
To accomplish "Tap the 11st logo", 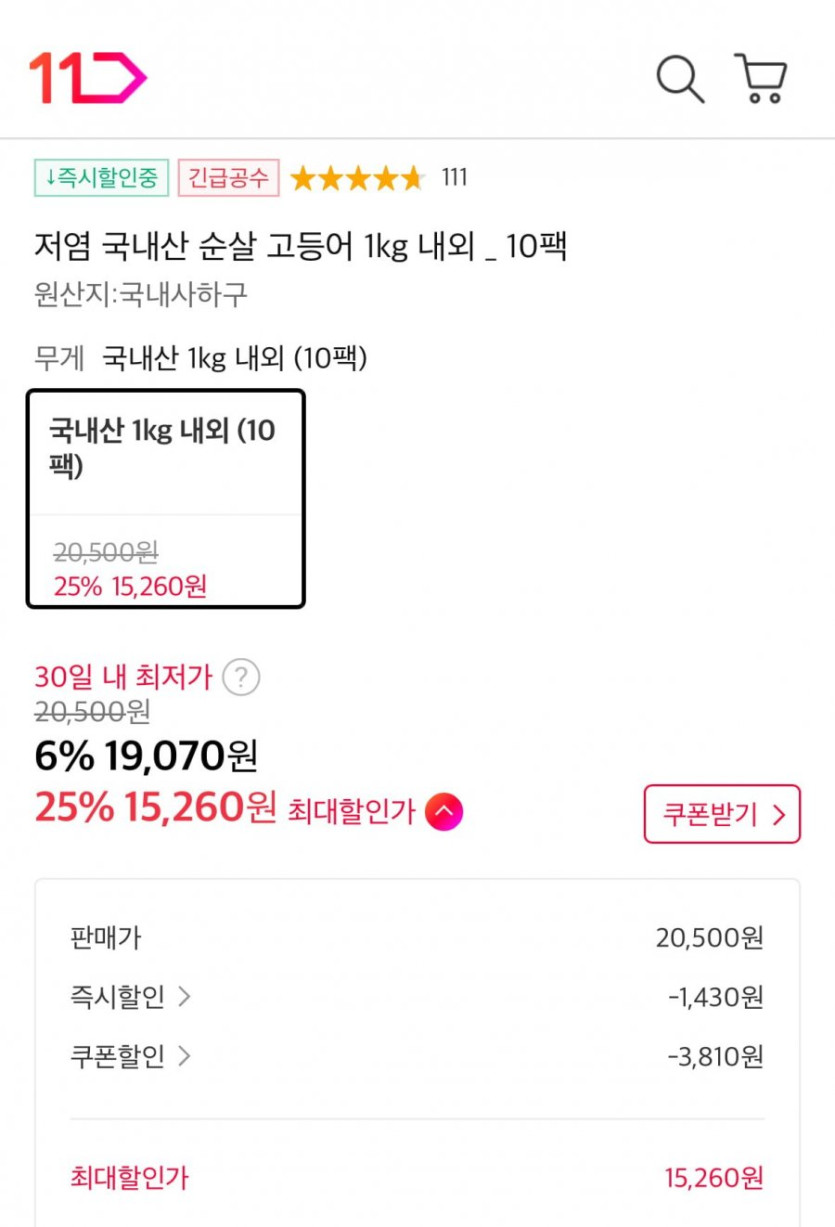I will pos(88,77).
